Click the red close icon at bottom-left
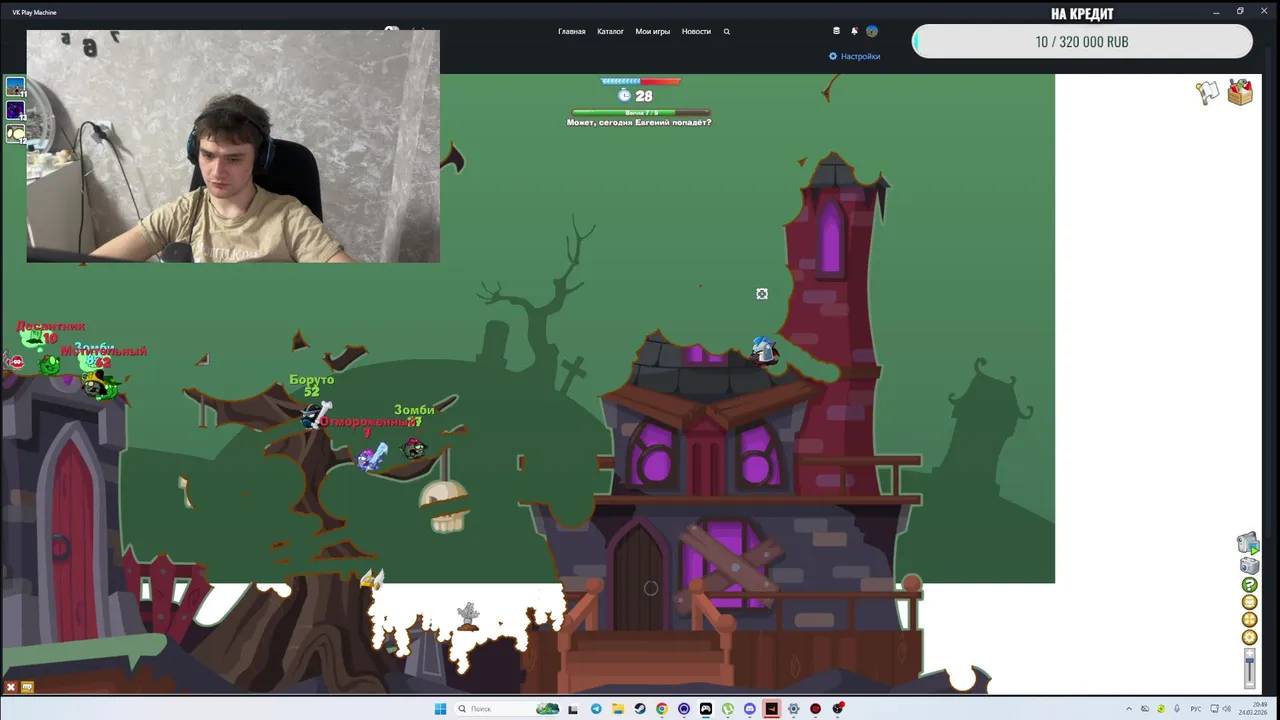1280x720 pixels. [11, 687]
